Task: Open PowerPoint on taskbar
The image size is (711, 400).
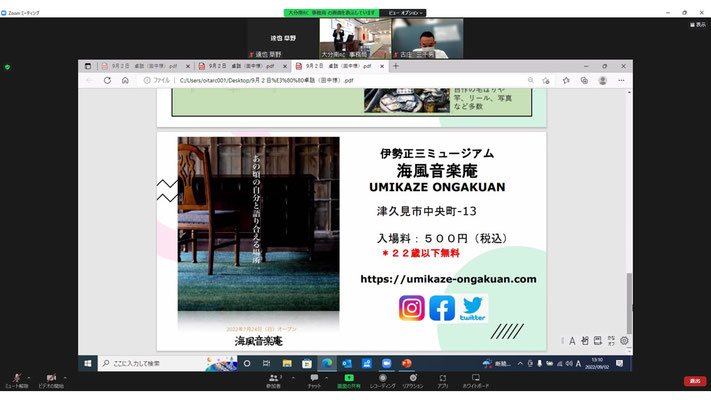Action: point(406,363)
